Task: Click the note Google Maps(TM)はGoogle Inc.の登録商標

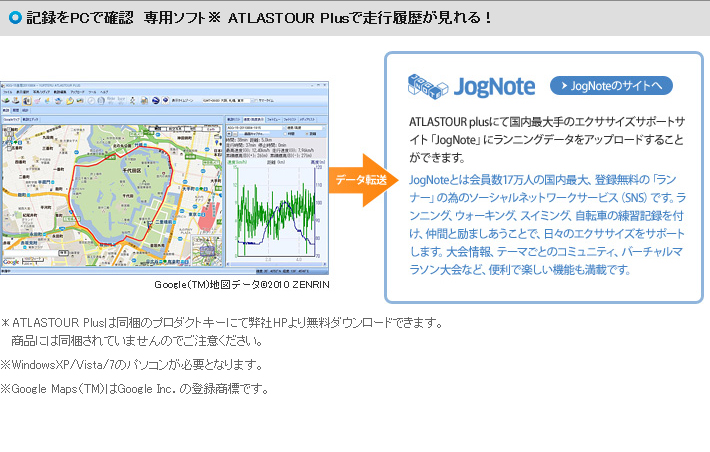Action: click(x=135, y=389)
